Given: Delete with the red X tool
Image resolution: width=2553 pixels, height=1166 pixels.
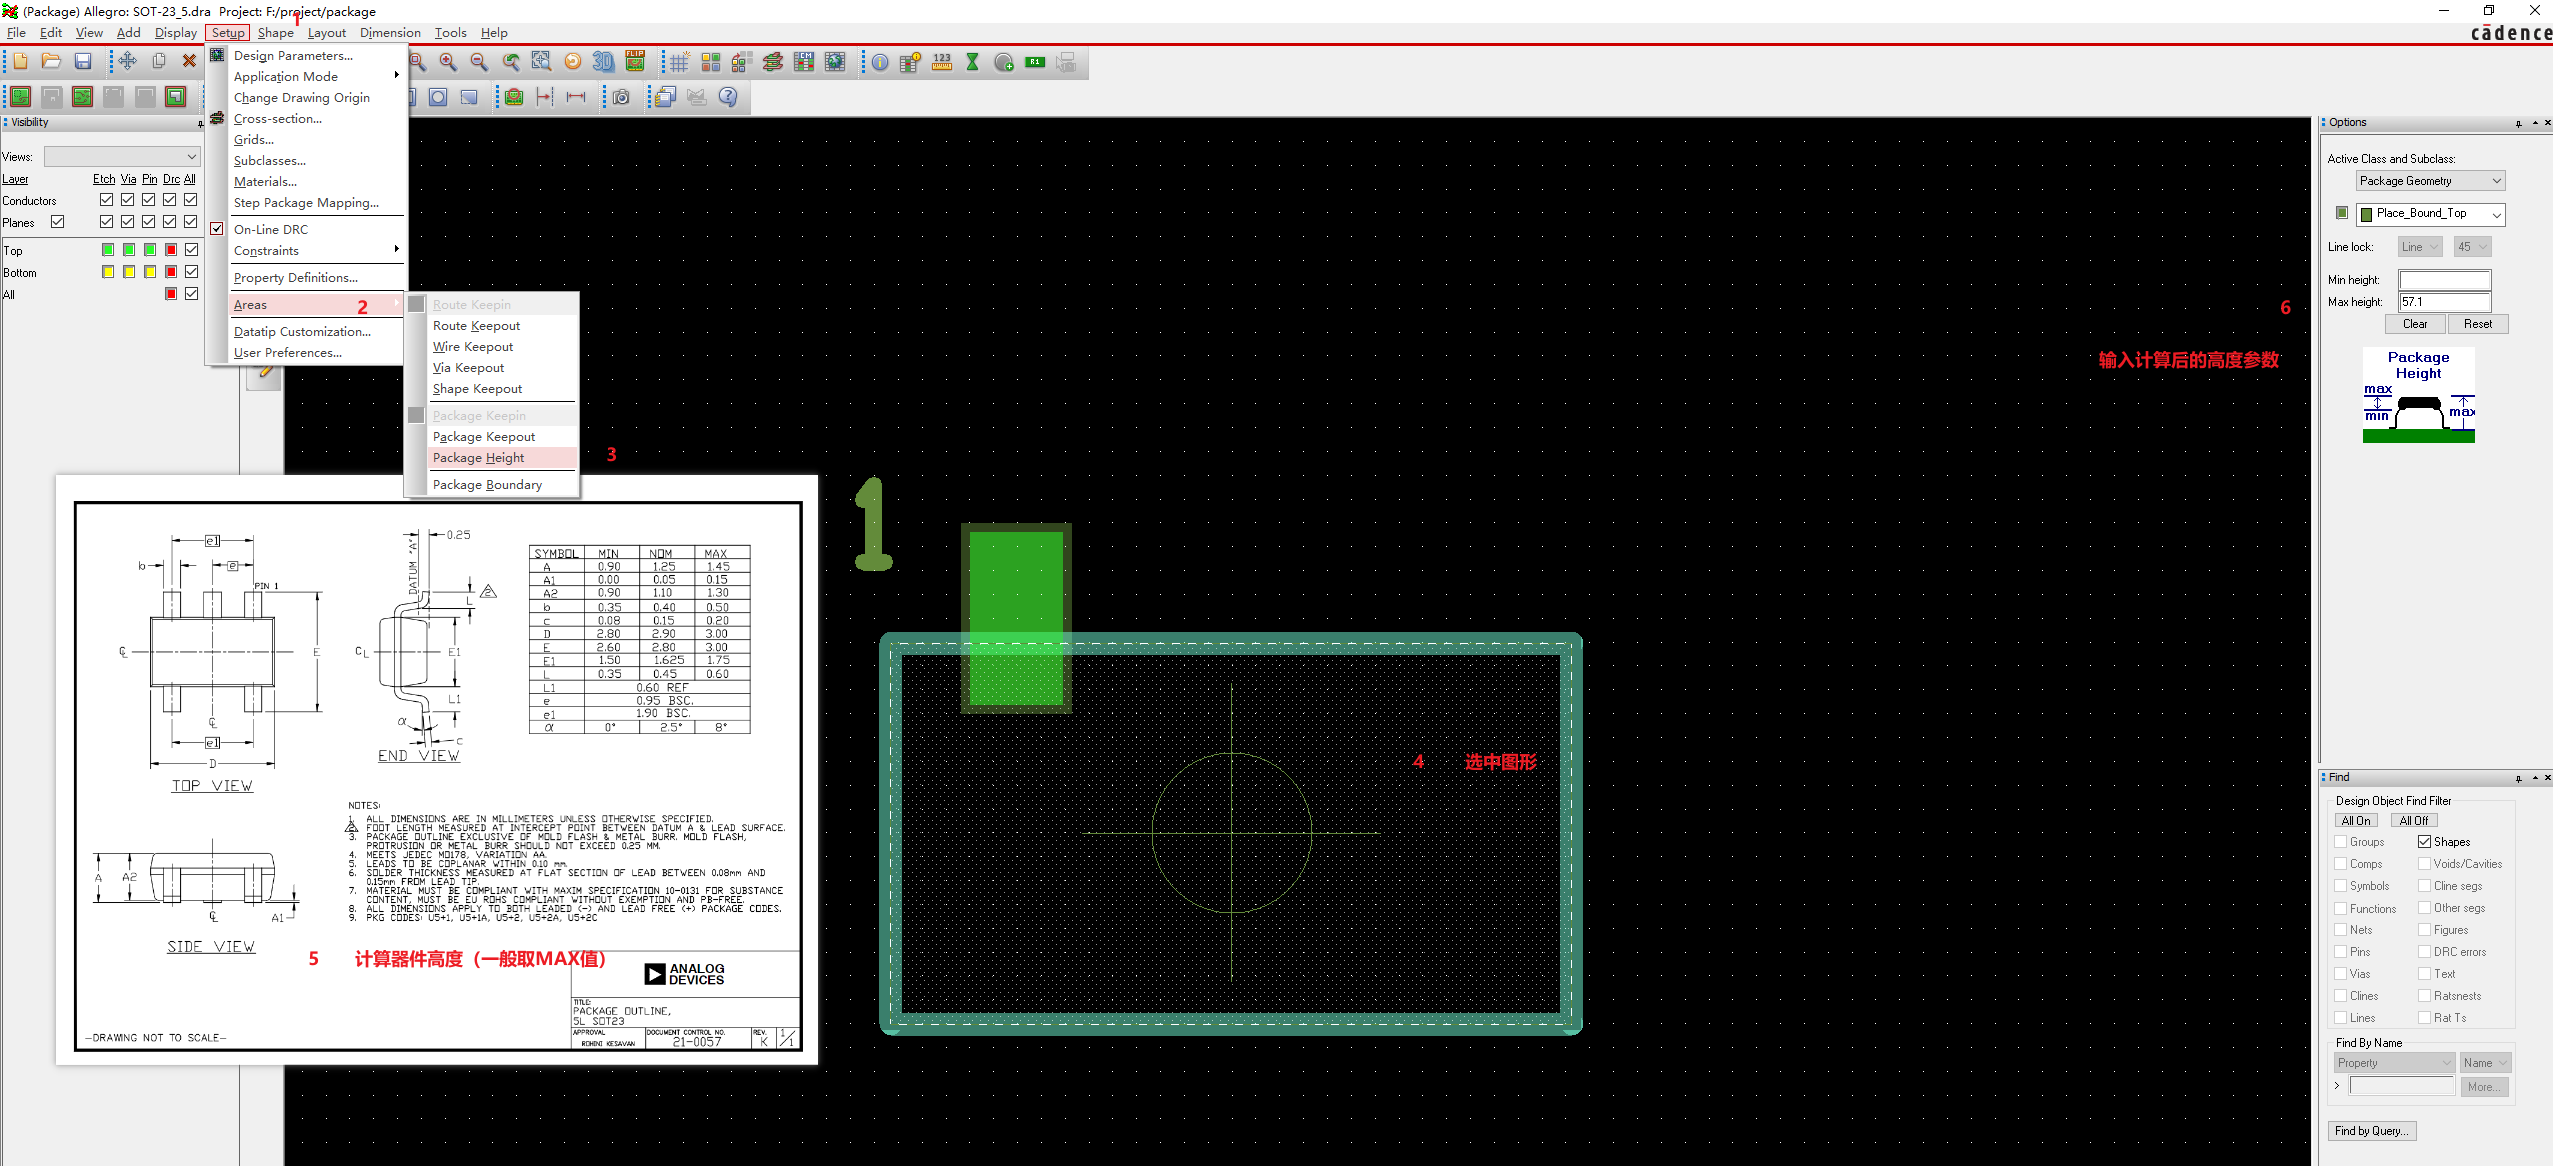Looking at the screenshot, I should pos(189,62).
